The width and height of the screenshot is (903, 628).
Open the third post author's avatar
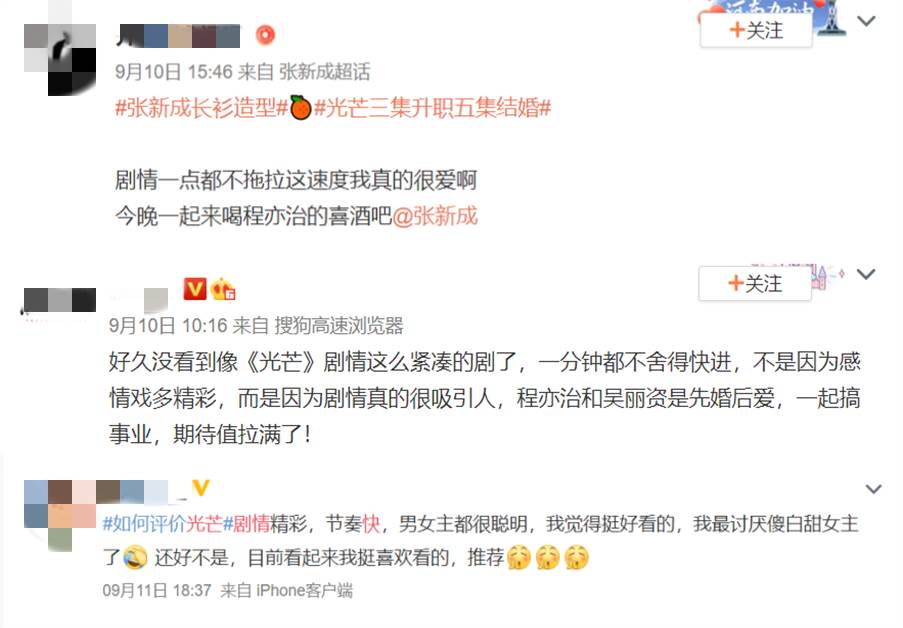(60, 516)
